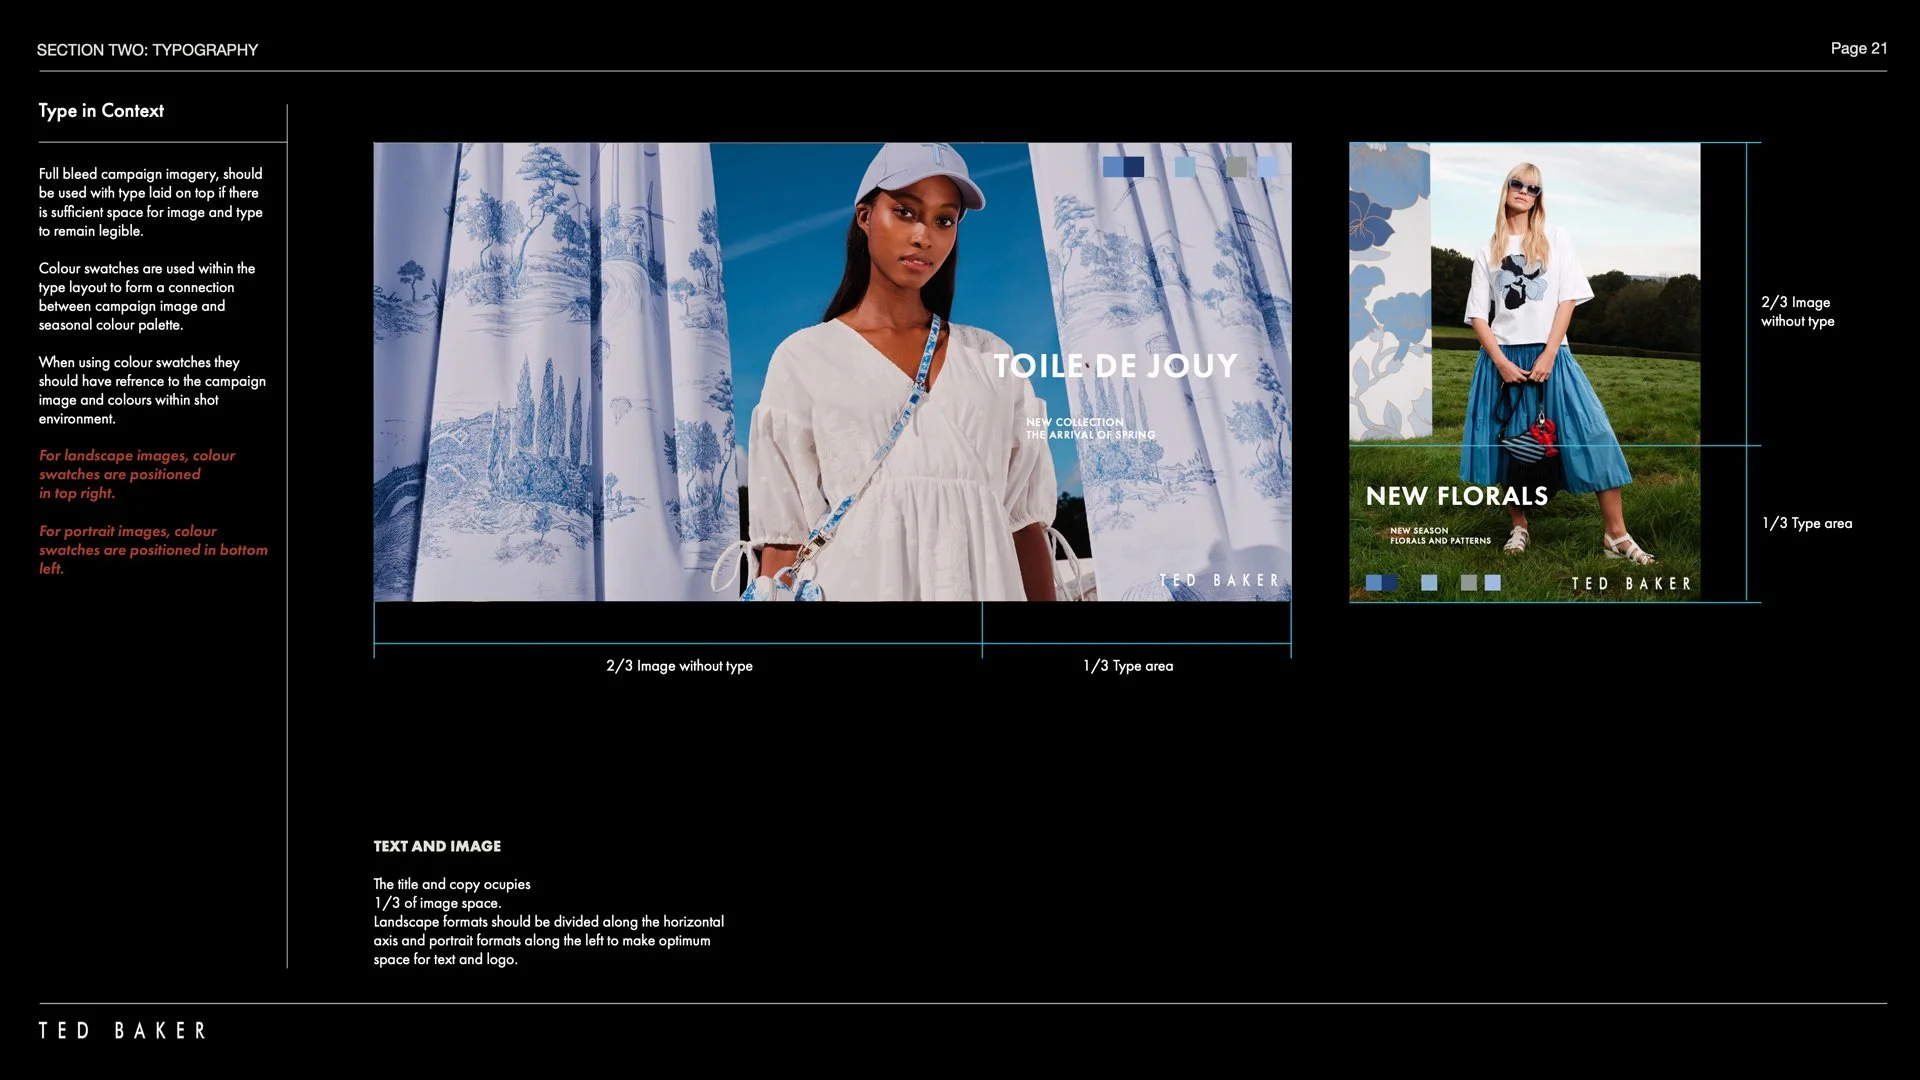This screenshot has width=1920, height=1080.
Task: Click the '1/3 Type area' label under landscape image
Action: coord(1128,666)
